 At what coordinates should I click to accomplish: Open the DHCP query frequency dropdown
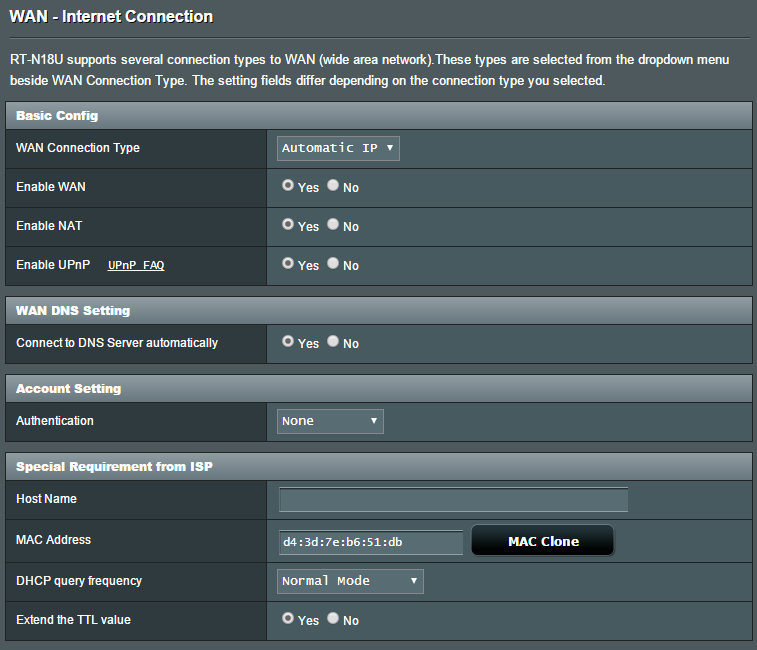350,581
